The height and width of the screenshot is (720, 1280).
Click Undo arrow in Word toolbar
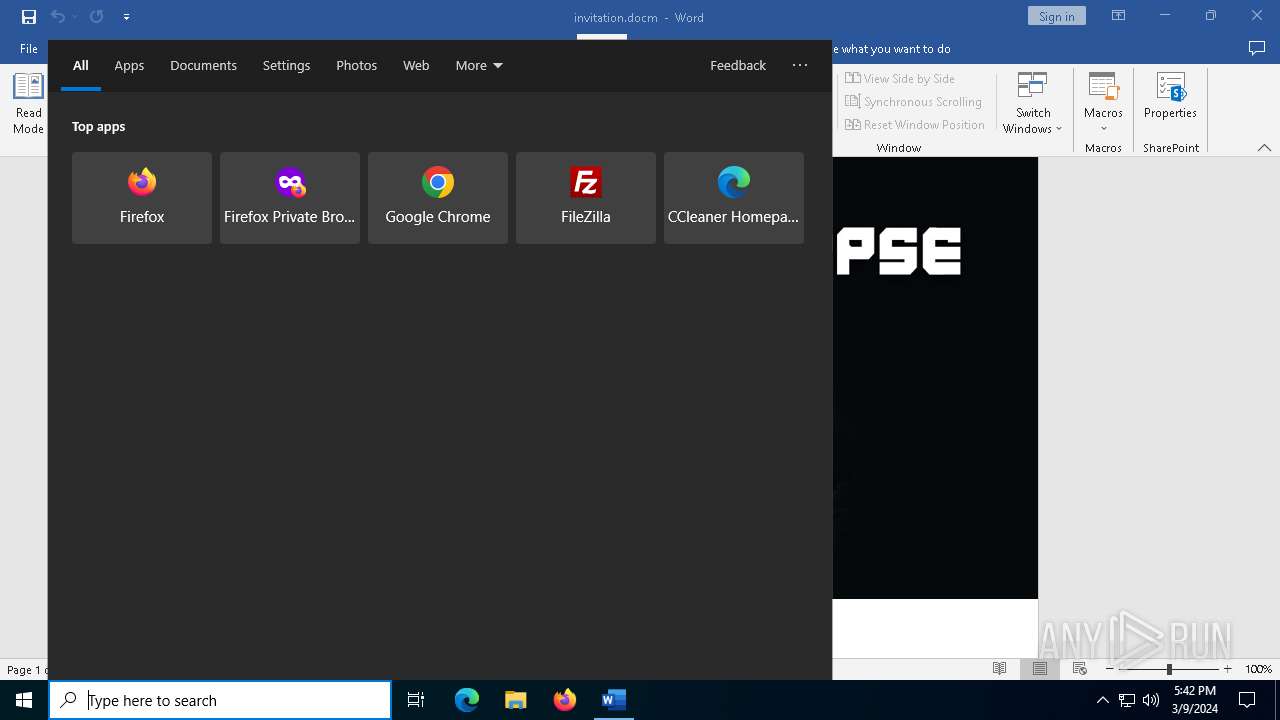point(58,17)
